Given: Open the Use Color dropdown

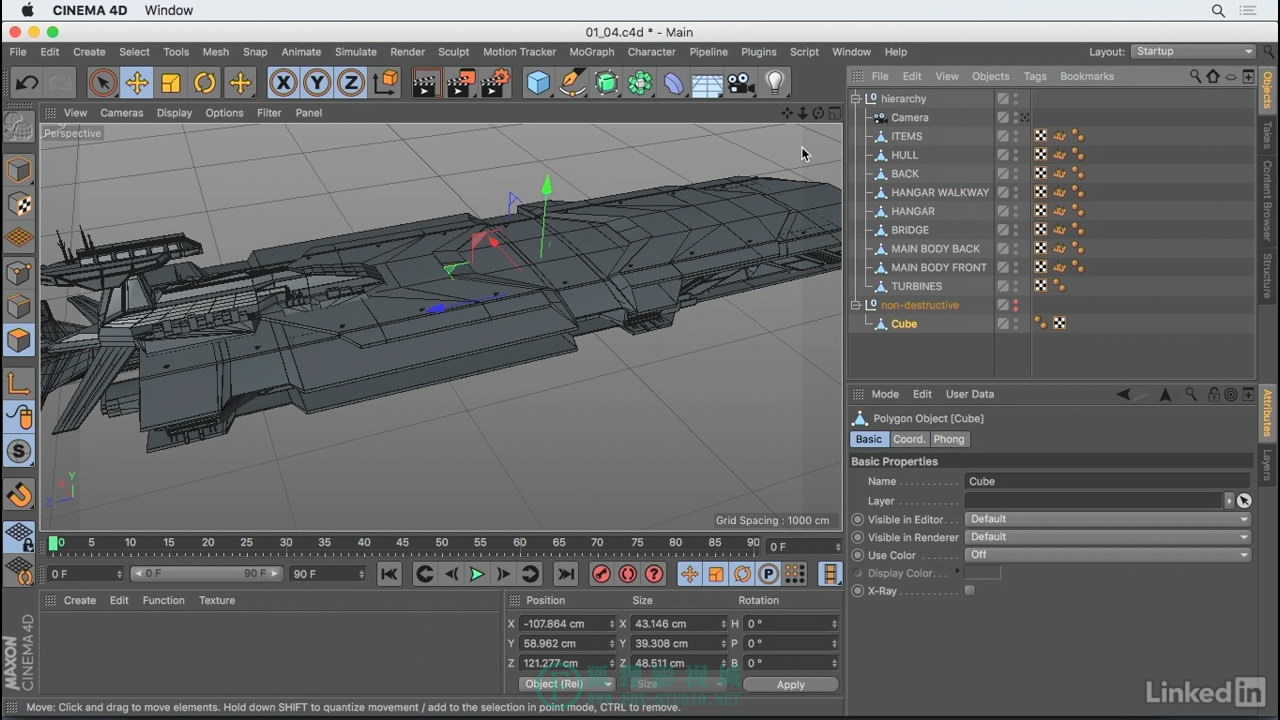Looking at the screenshot, I should [1108, 555].
